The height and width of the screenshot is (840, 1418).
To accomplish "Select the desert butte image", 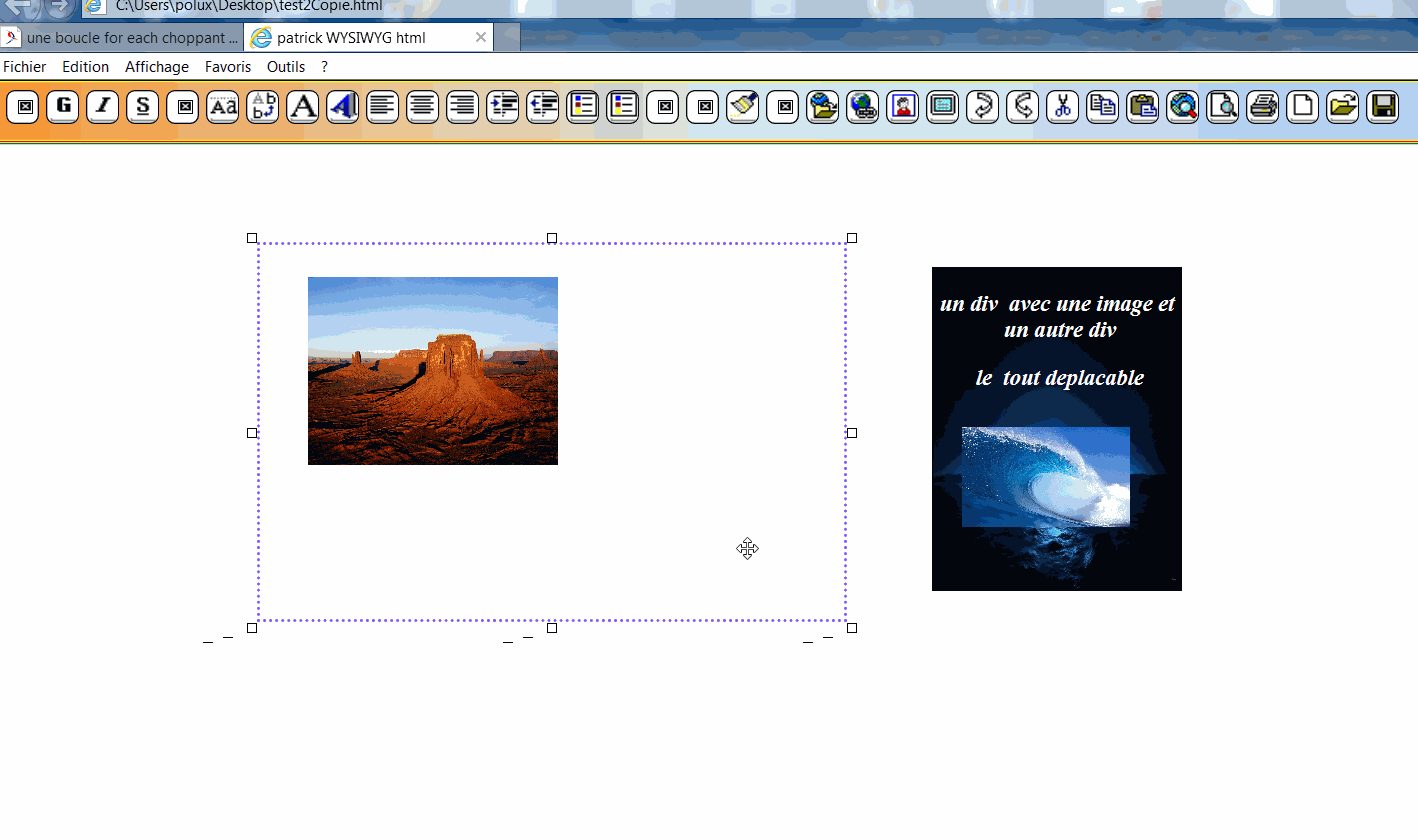I will coord(433,371).
